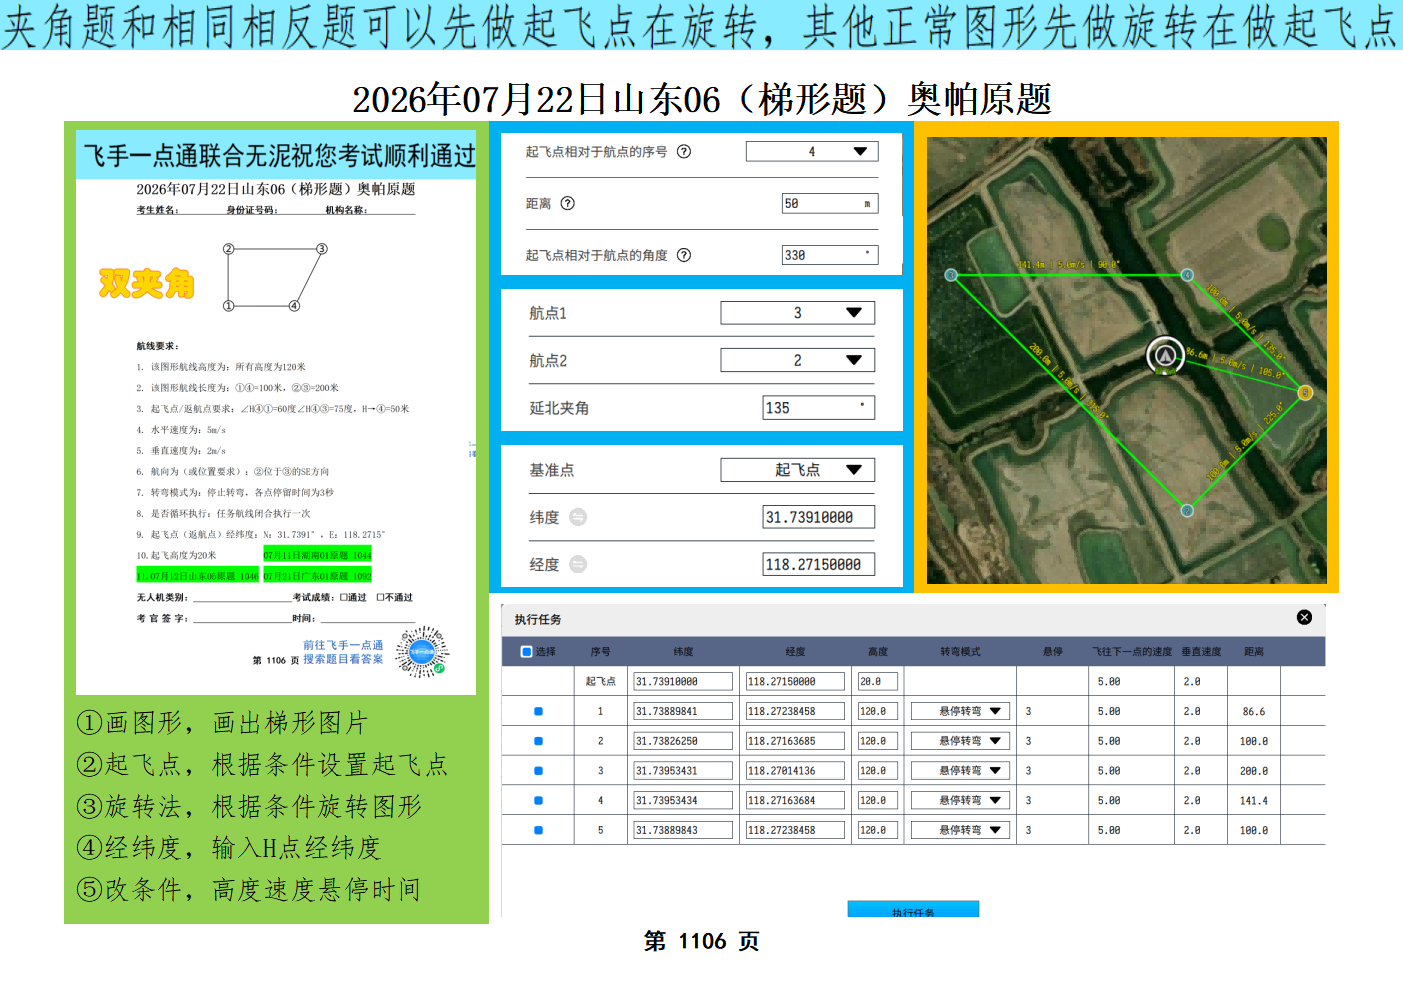Toggle checkbox for waypoint row 4
The width and height of the screenshot is (1403, 992).
point(538,800)
